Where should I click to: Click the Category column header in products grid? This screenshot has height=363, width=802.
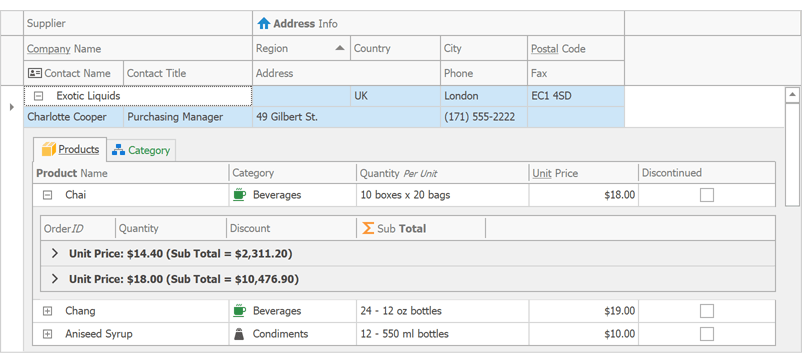(x=293, y=173)
